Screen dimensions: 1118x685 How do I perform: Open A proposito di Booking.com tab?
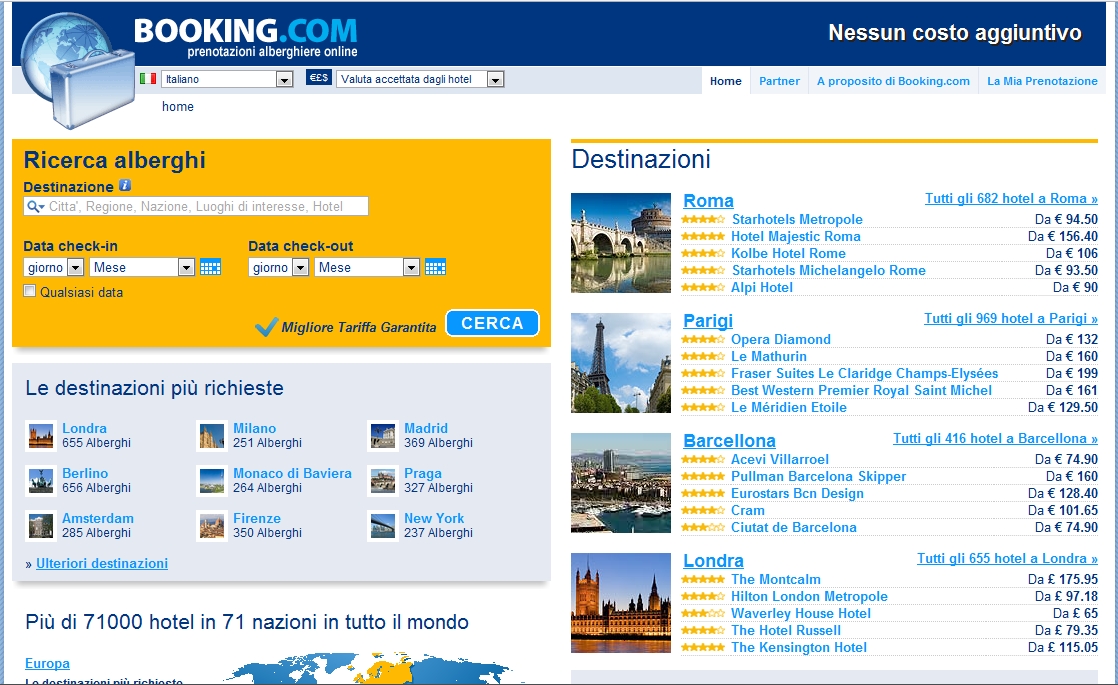(x=893, y=81)
